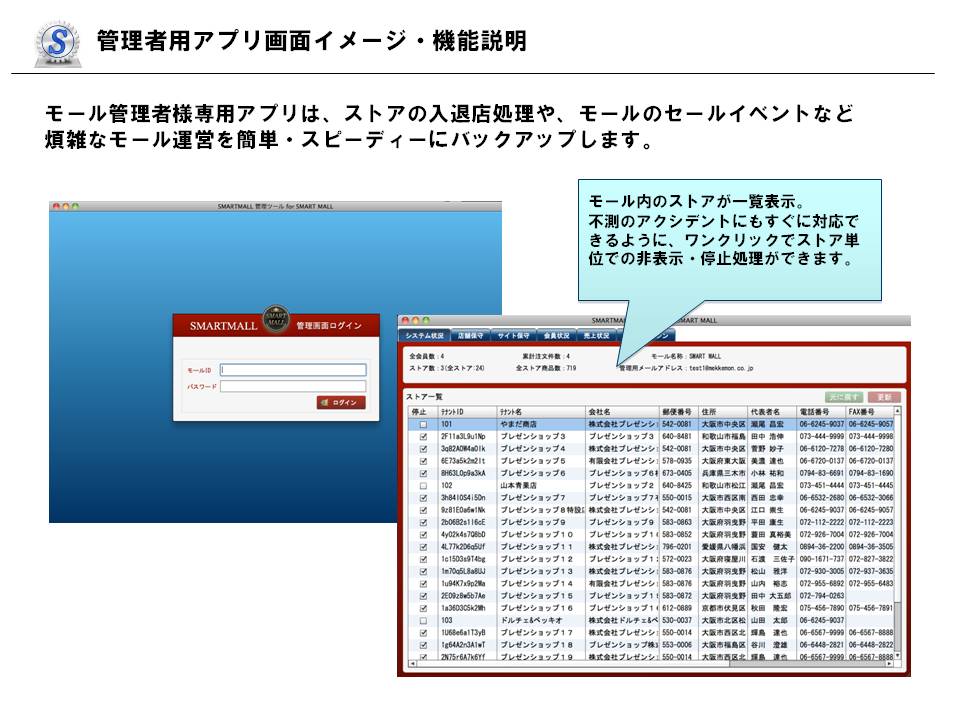Click the FAX番号 column header
Image resolution: width=960 pixels, height=720 pixels.
pyautogui.click(x=869, y=412)
